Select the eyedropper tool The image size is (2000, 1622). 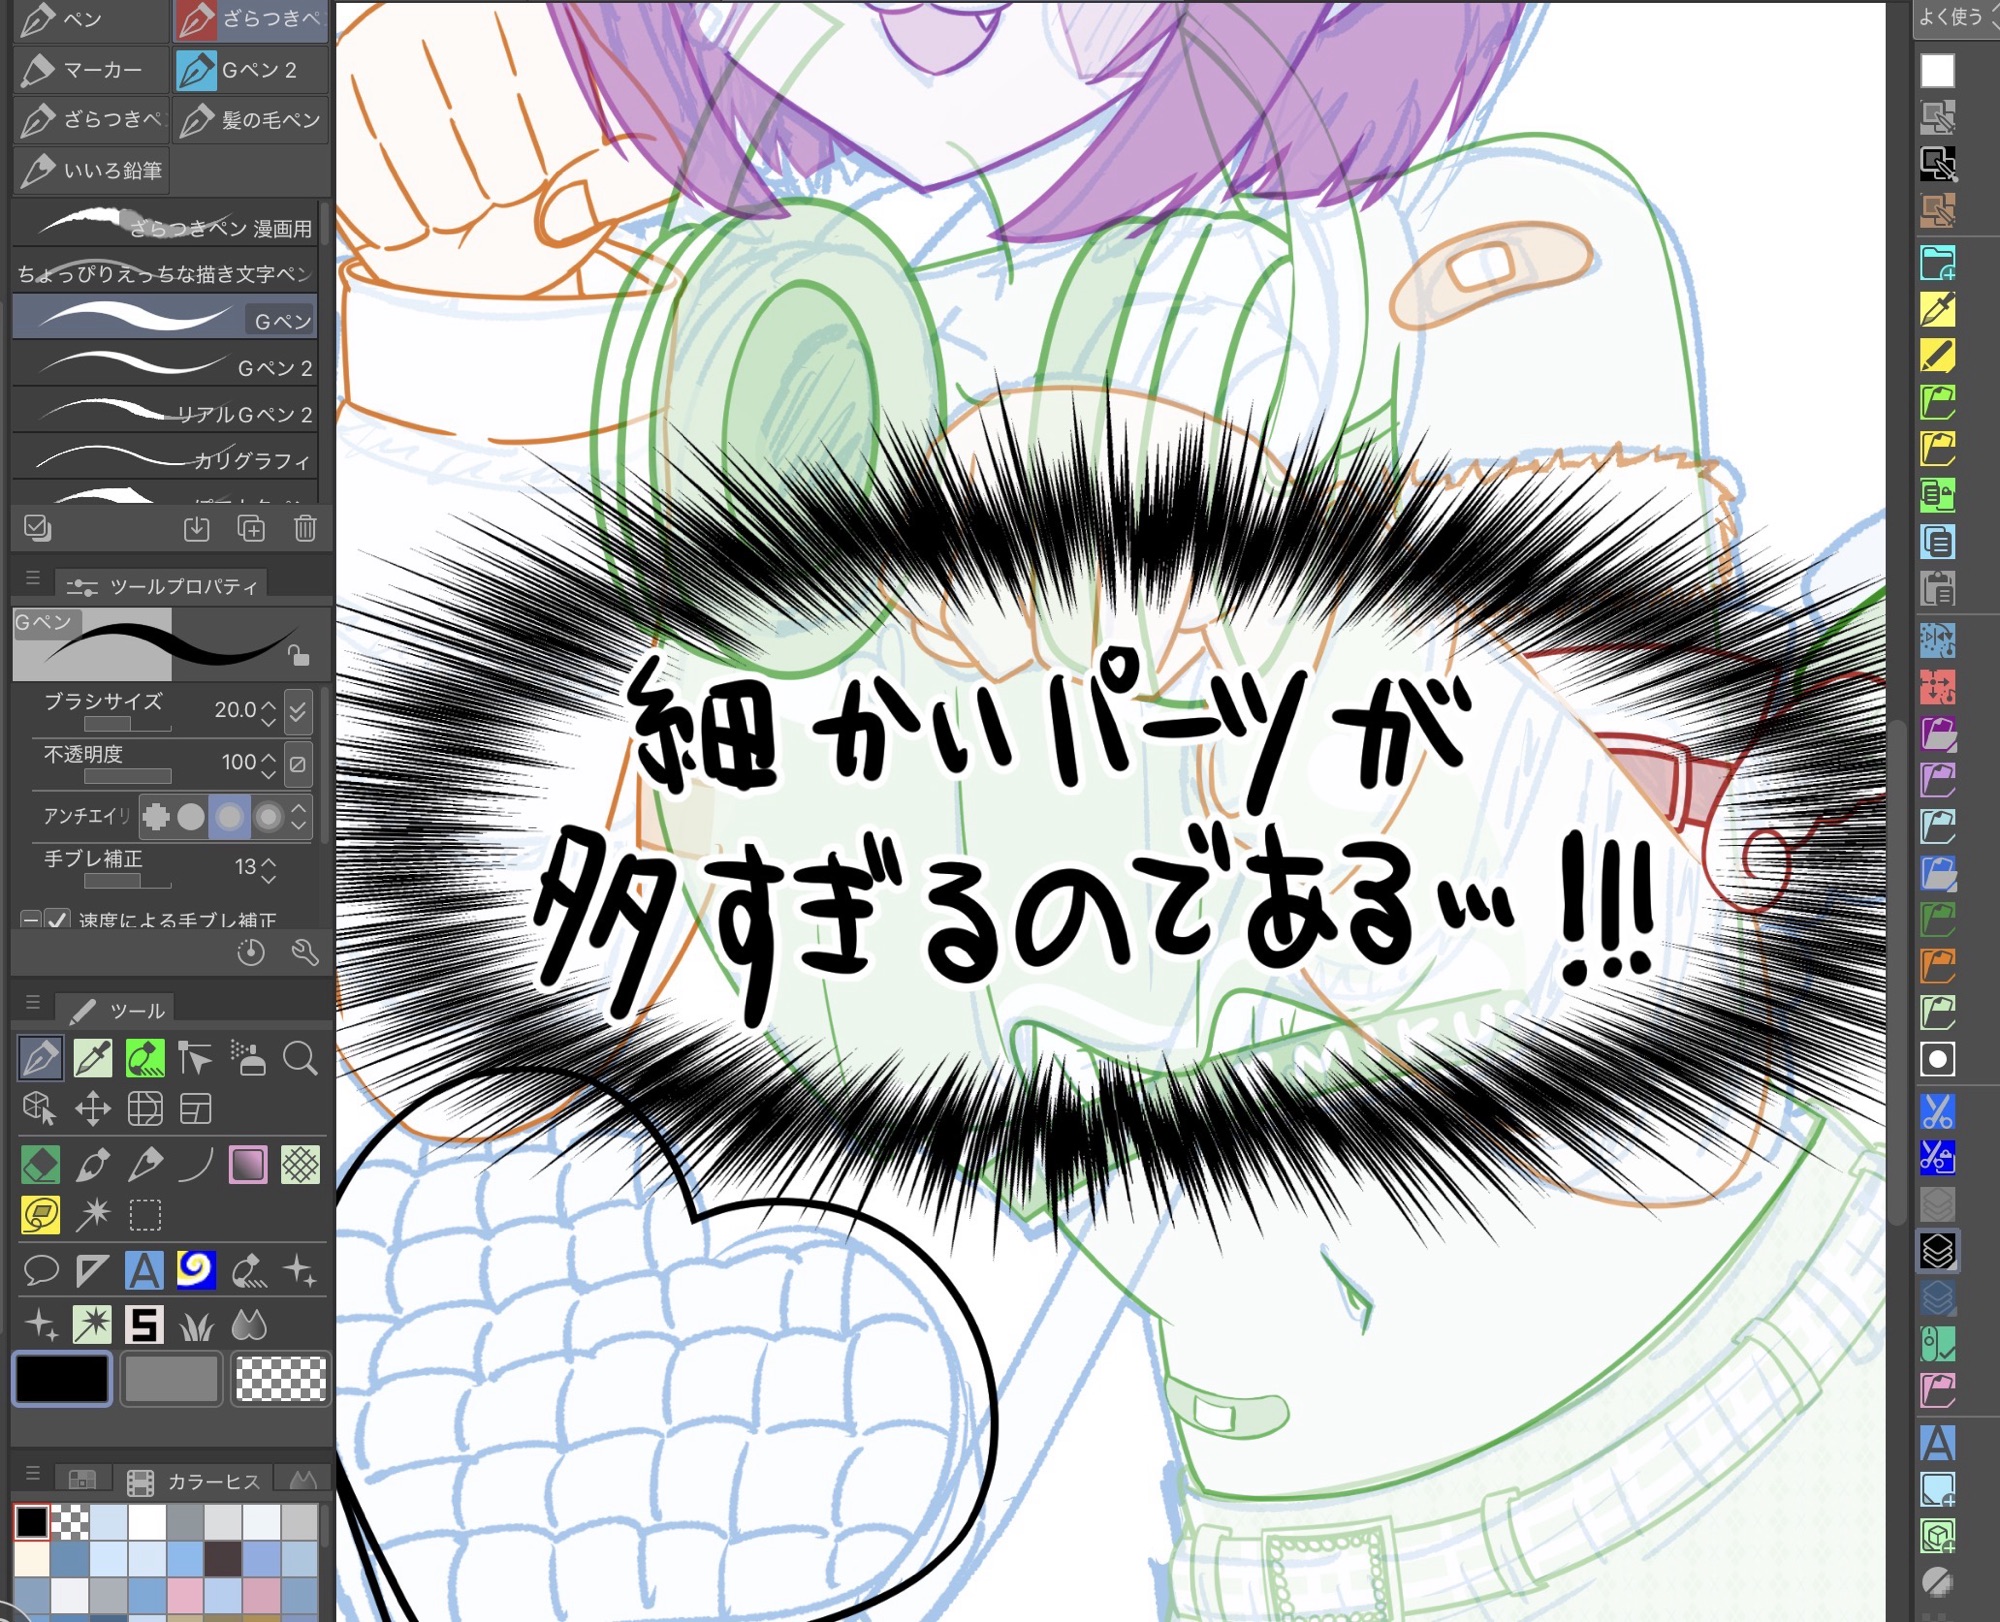pyautogui.click(x=93, y=1058)
